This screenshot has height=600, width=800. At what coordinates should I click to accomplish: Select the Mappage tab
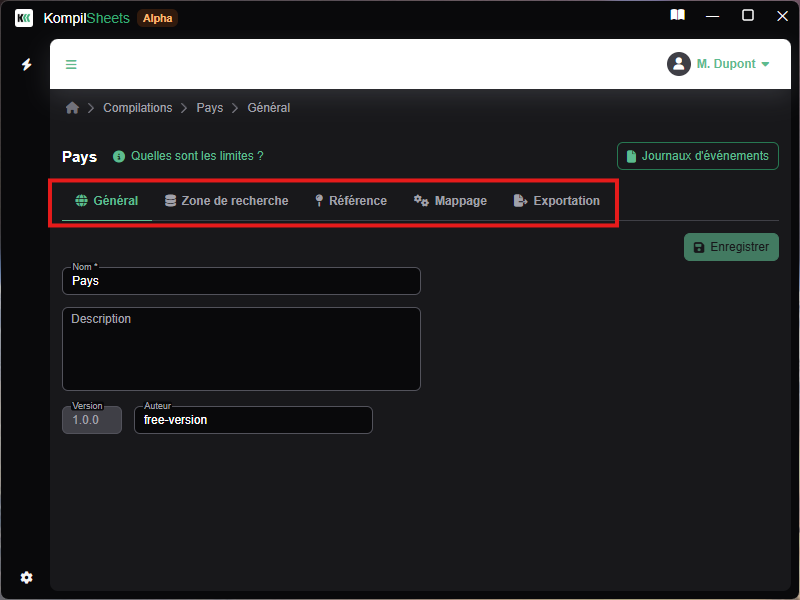pos(450,201)
